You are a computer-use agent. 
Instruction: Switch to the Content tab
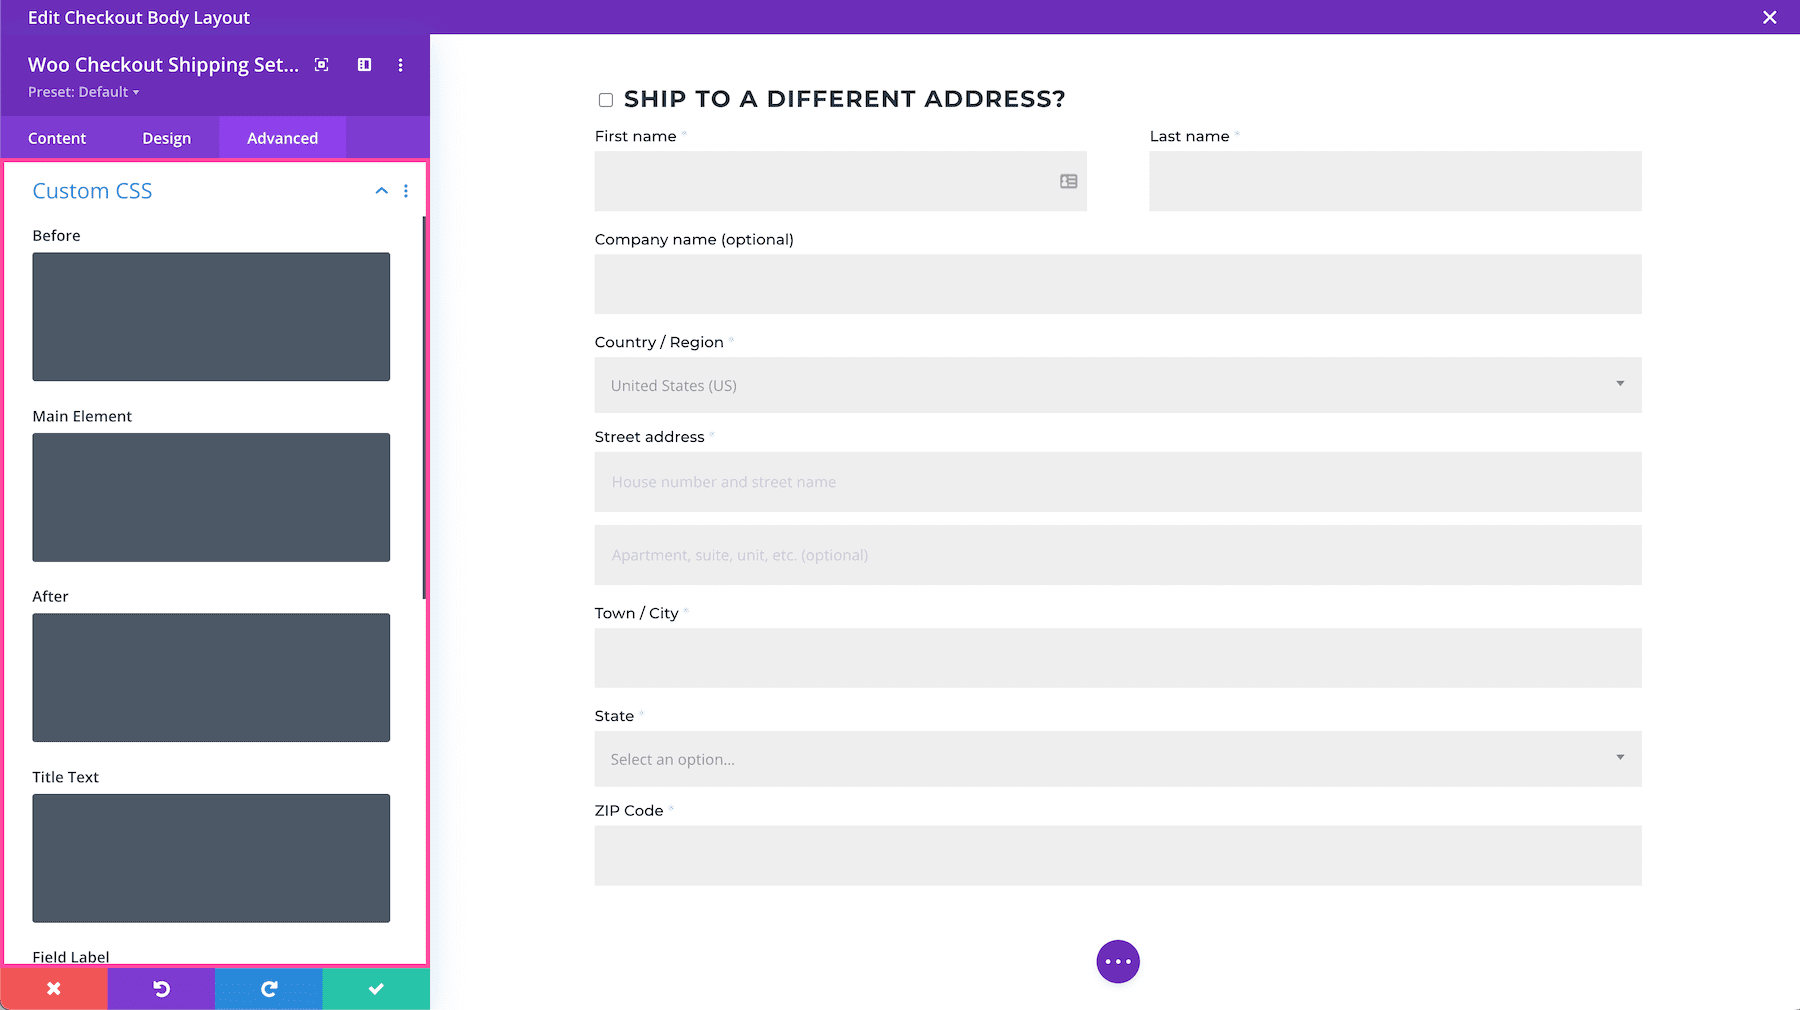[x=57, y=138]
